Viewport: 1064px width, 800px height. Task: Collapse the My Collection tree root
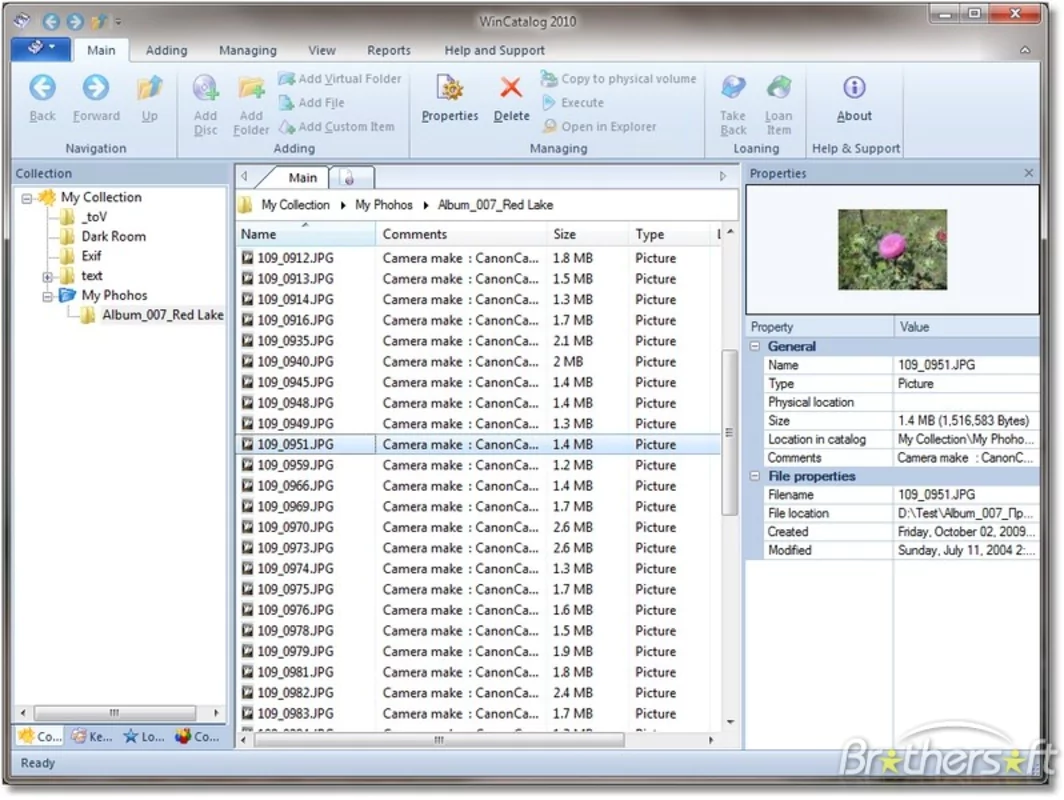pyautogui.click(x=26, y=197)
